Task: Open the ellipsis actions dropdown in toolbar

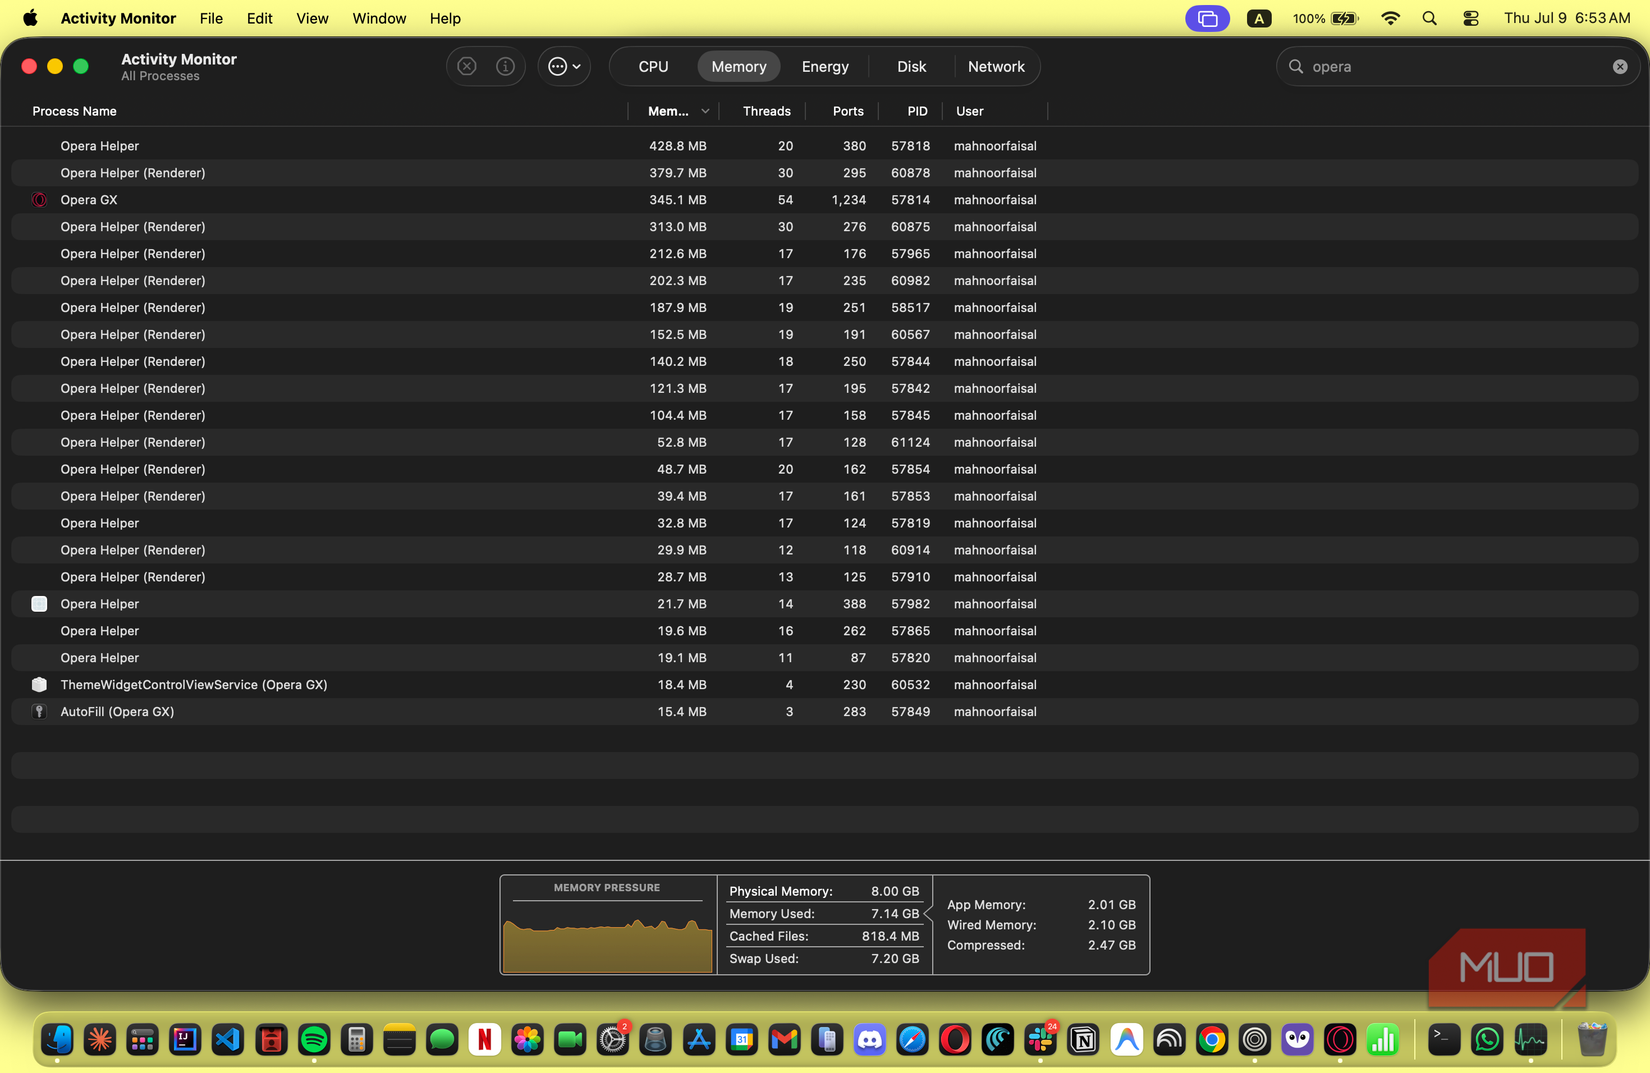Action: coord(564,66)
